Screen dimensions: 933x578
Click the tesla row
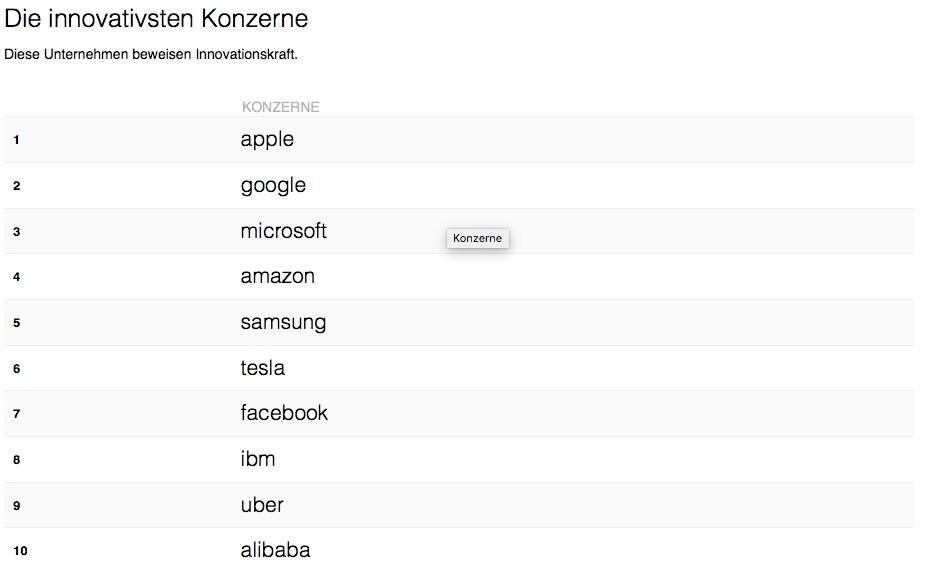(x=262, y=368)
